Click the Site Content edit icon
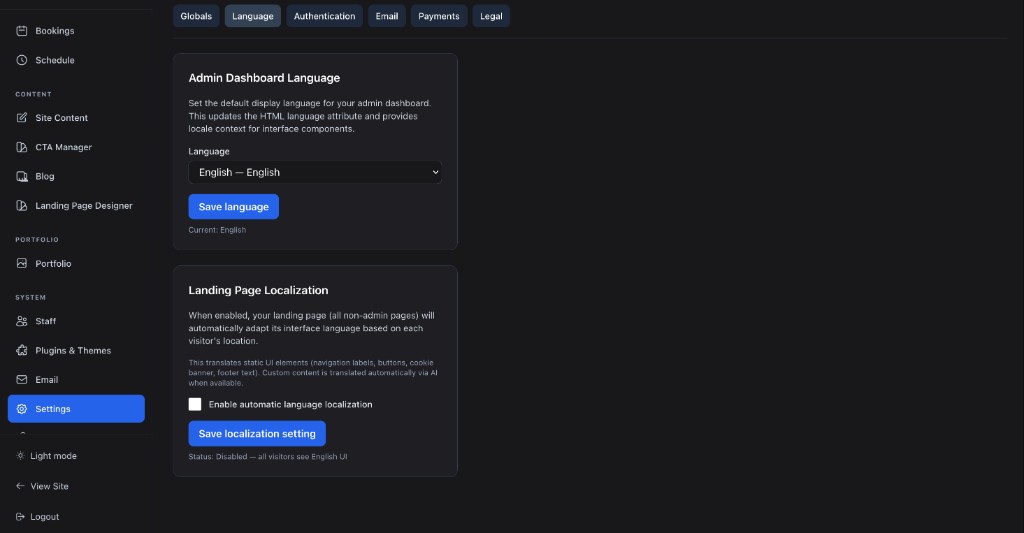This screenshot has height=533, width=1024. (22, 118)
